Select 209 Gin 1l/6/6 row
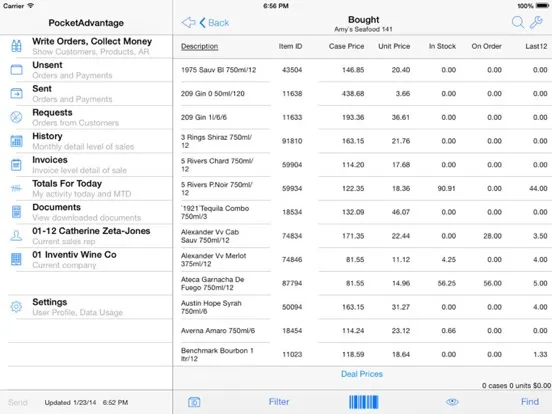Viewport: 552px width, 414px height. (363, 117)
